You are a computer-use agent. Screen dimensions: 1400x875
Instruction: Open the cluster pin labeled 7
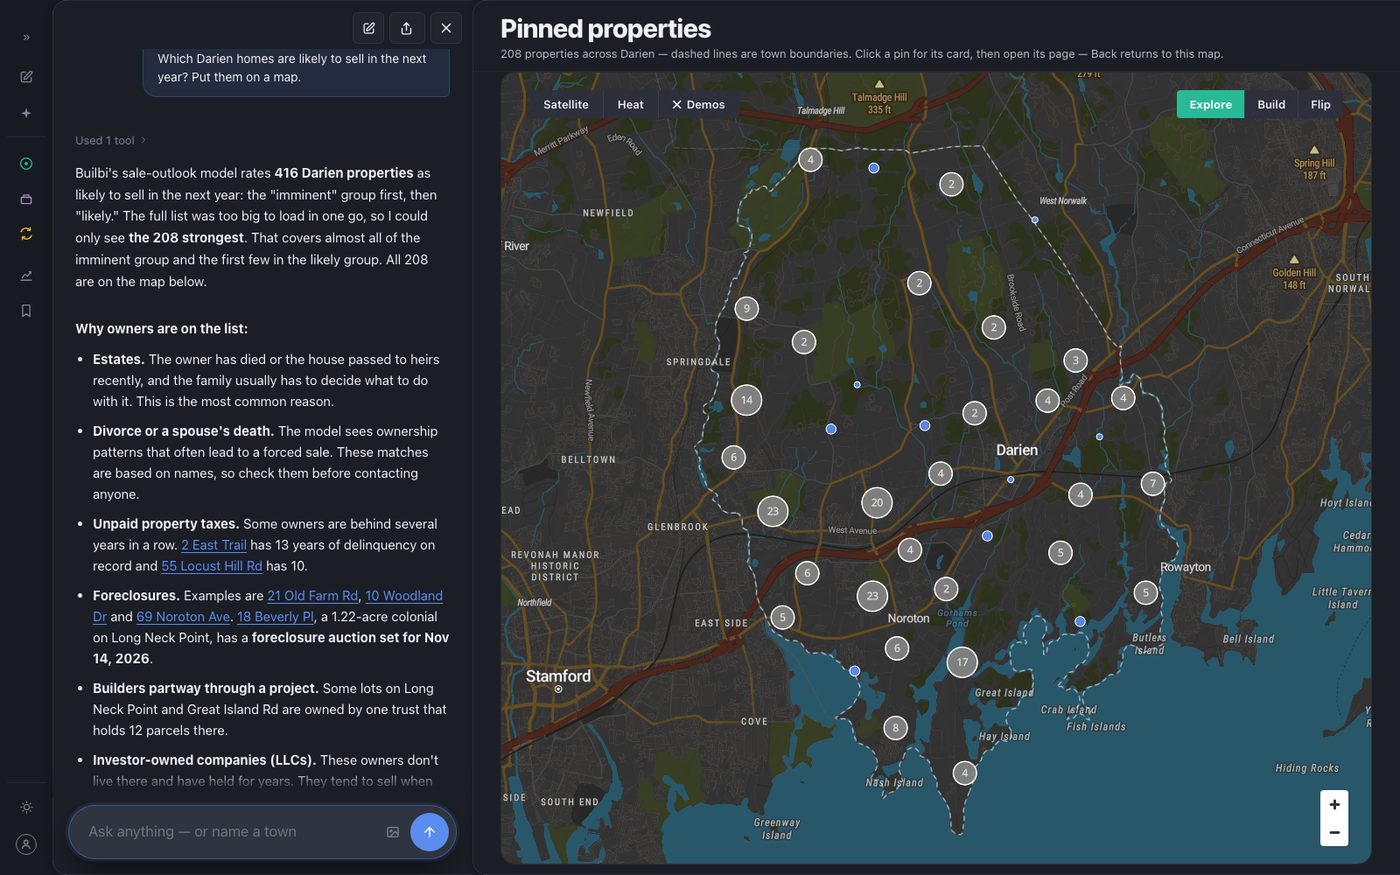tap(1153, 483)
